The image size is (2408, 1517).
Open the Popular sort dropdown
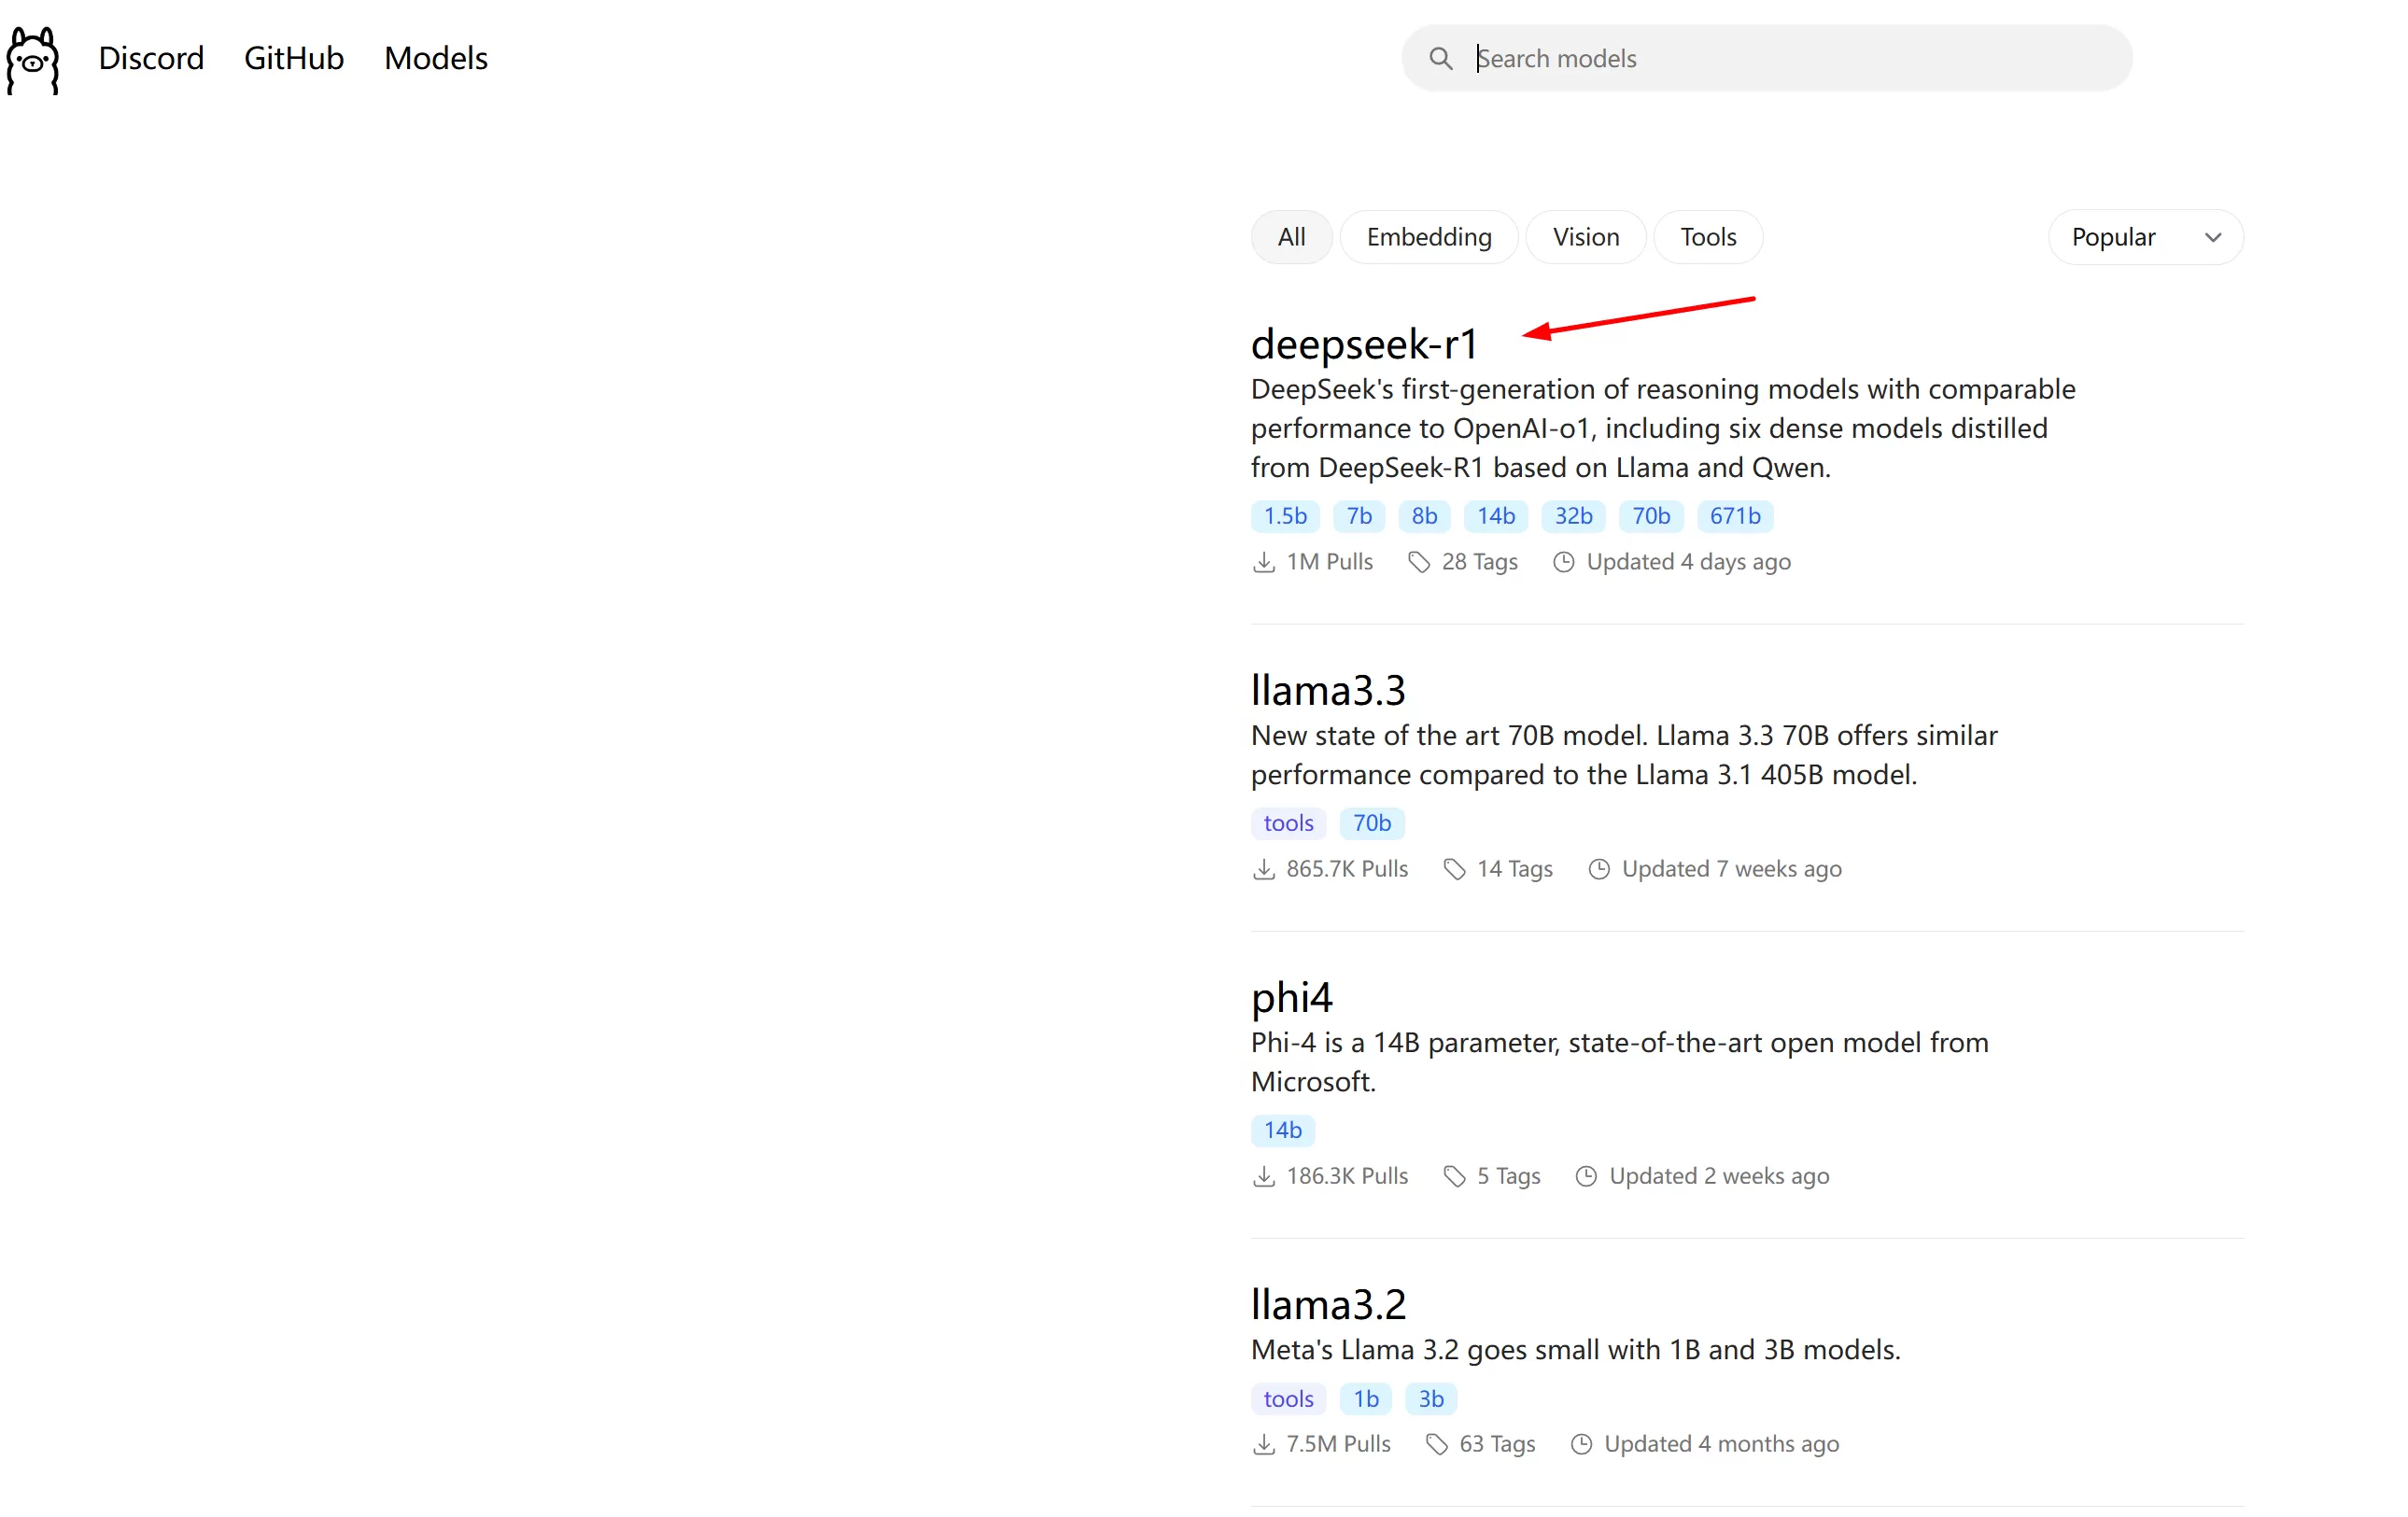pos(2145,237)
